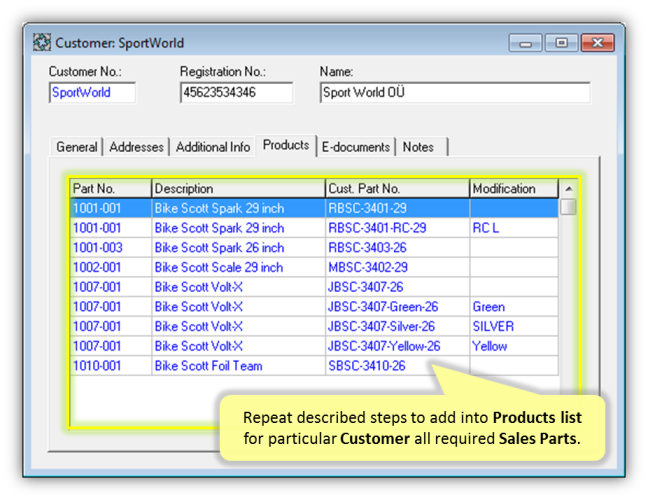This screenshot has height=500, width=648.
Task: Open the Addresses tab
Action: tap(136, 147)
